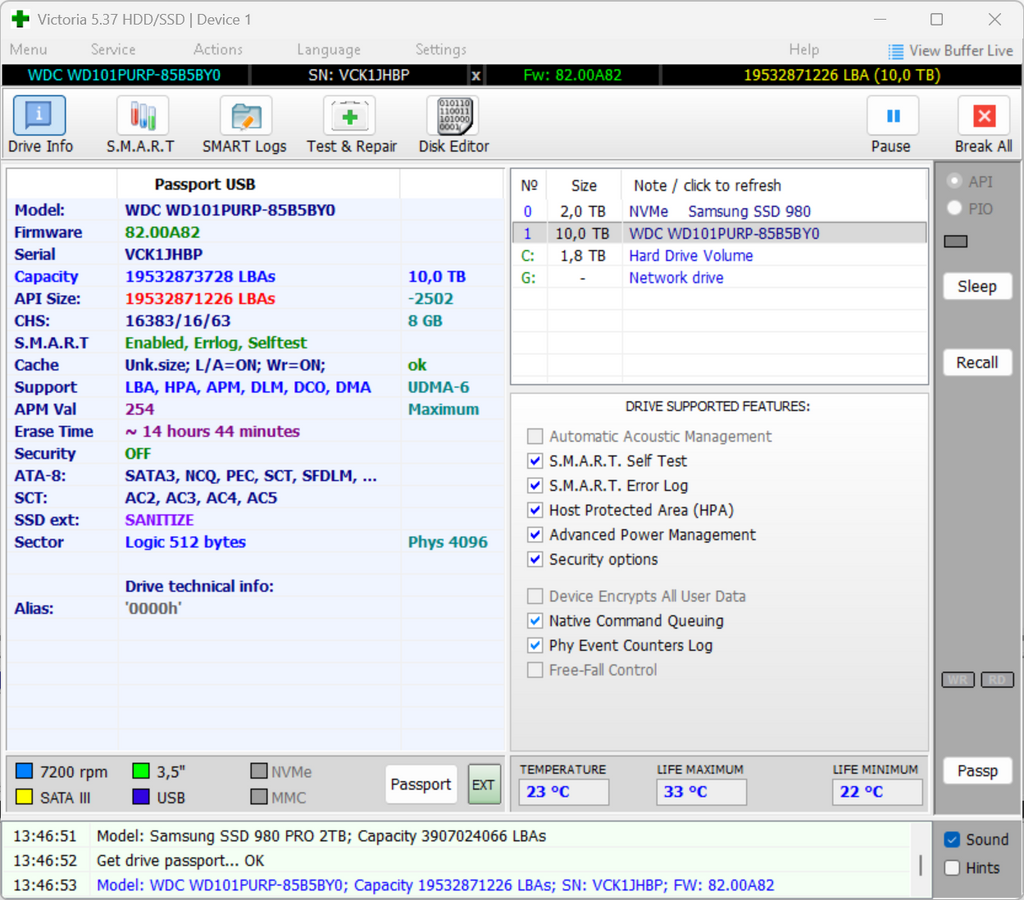Select WDC WD101PURP-85B5BY0 in drive list

tap(719, 234)
